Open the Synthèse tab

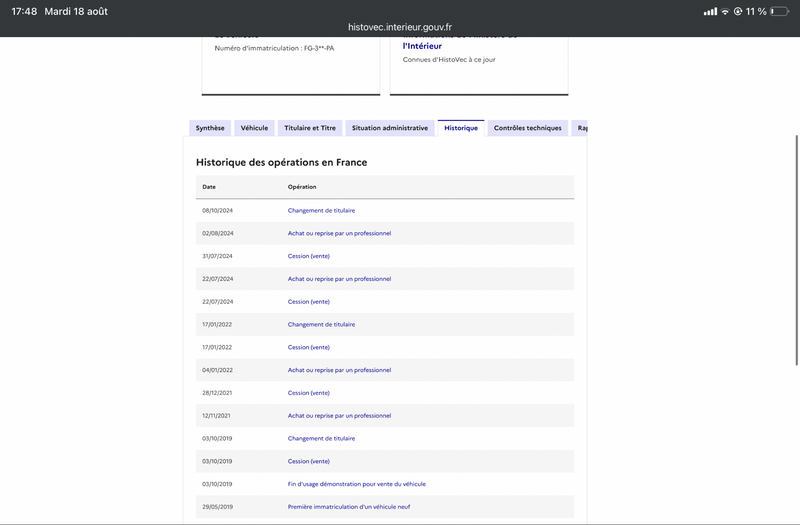pos(210,128)
